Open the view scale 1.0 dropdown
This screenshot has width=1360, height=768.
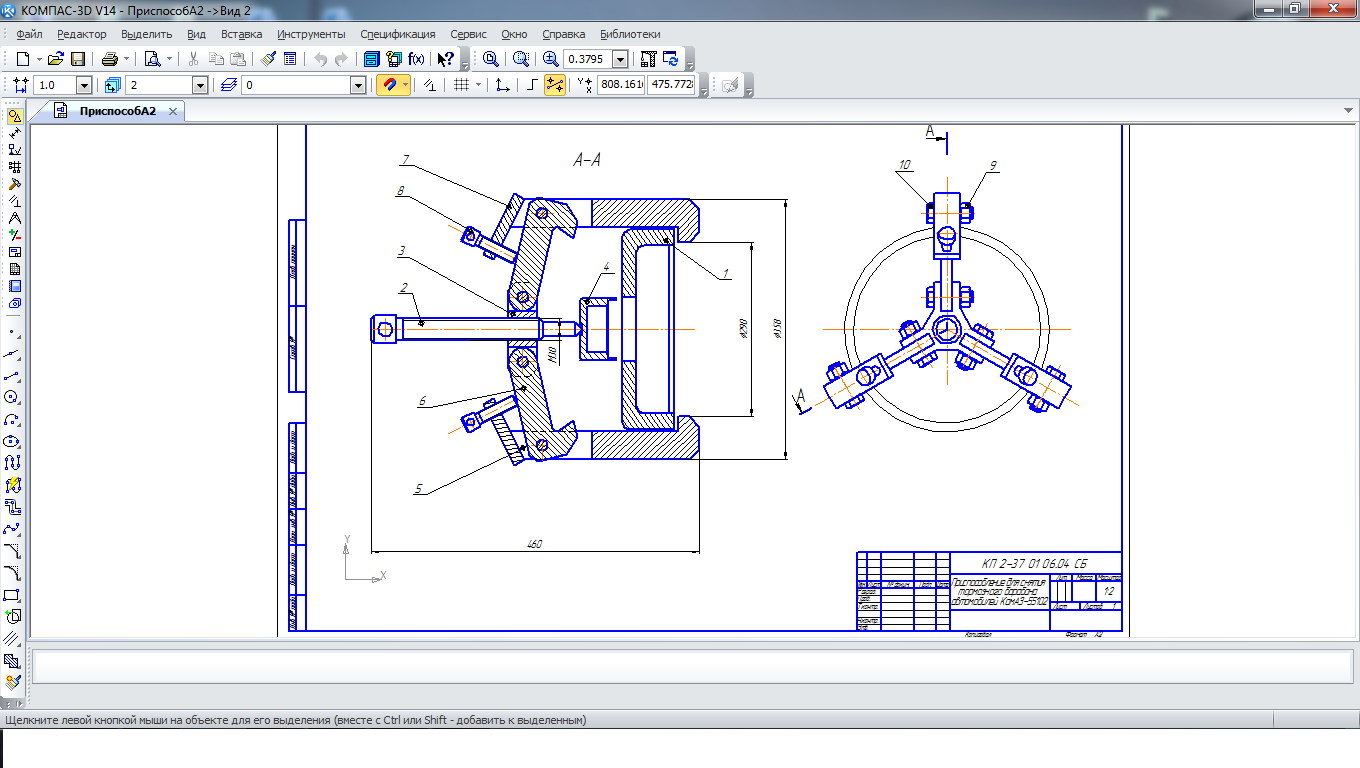tap(84, 86)
